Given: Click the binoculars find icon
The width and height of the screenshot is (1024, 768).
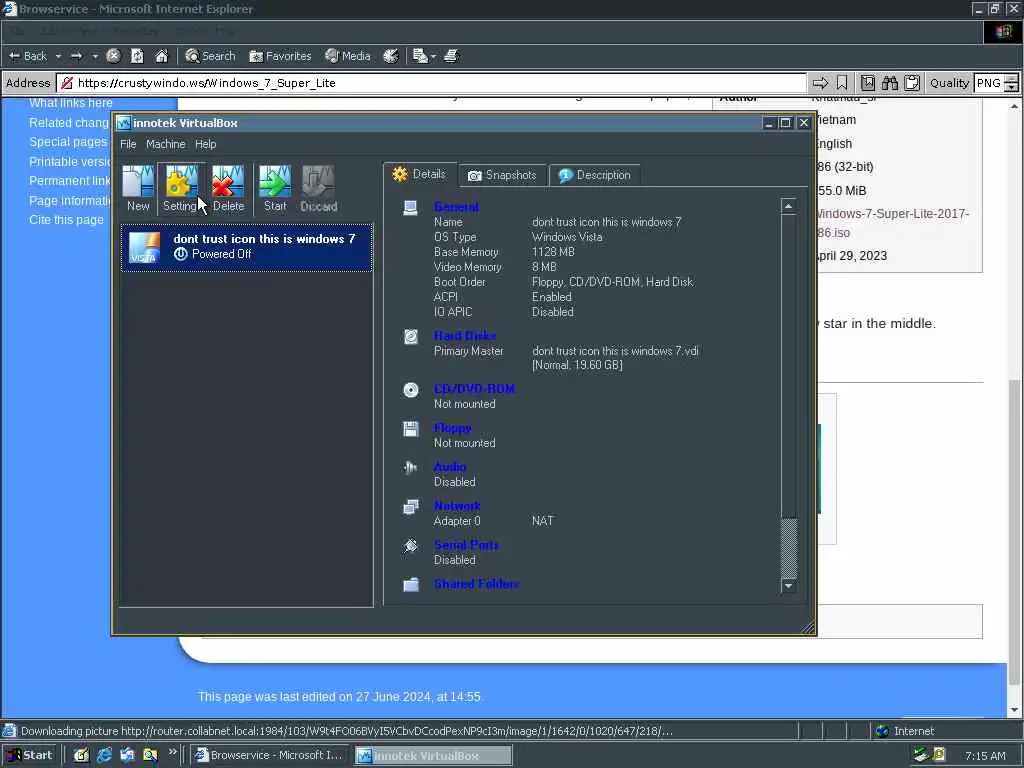Looking at the screenshot, I should pos(890,83).
